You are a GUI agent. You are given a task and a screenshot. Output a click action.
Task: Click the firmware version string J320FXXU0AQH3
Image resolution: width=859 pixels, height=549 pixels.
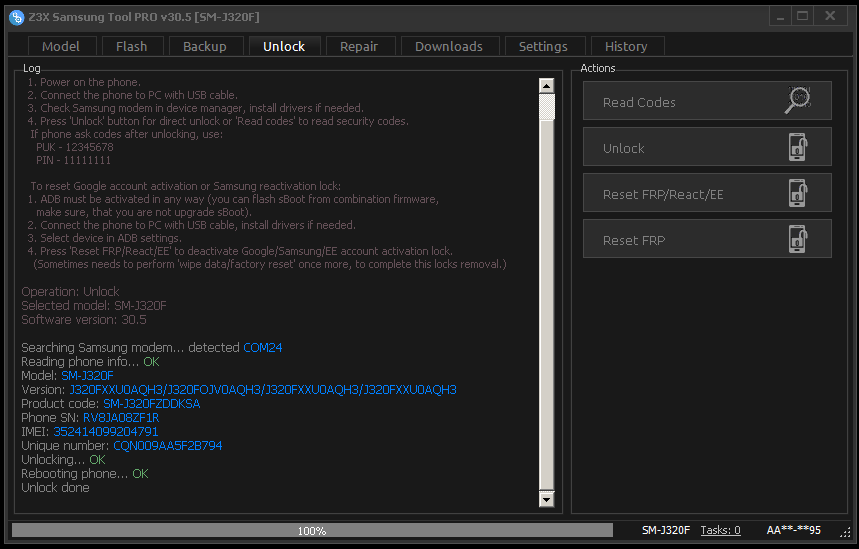click(x=263, y=390)
